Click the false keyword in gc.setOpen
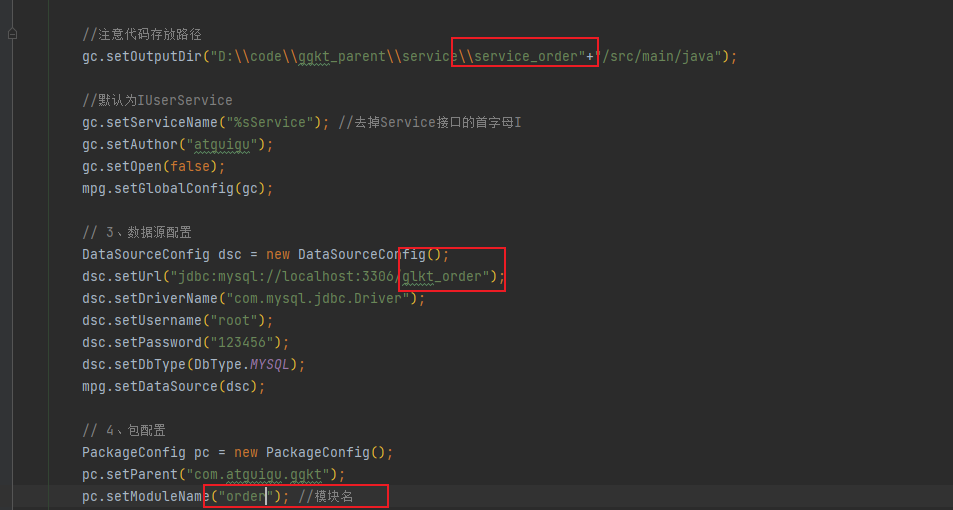The image size is (953, 510). pos(190,167)
